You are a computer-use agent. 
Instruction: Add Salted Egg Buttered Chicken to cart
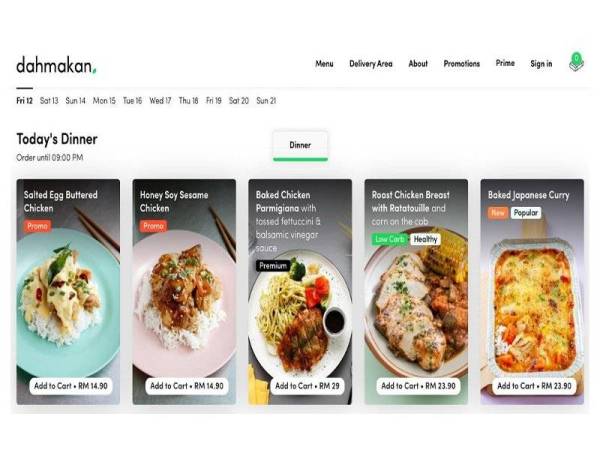point(71,386)
